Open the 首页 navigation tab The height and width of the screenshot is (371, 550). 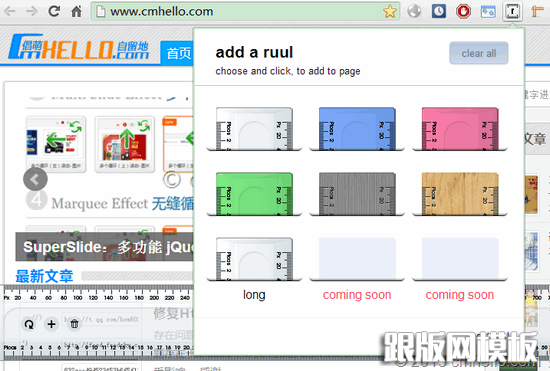tap(177, 53)
